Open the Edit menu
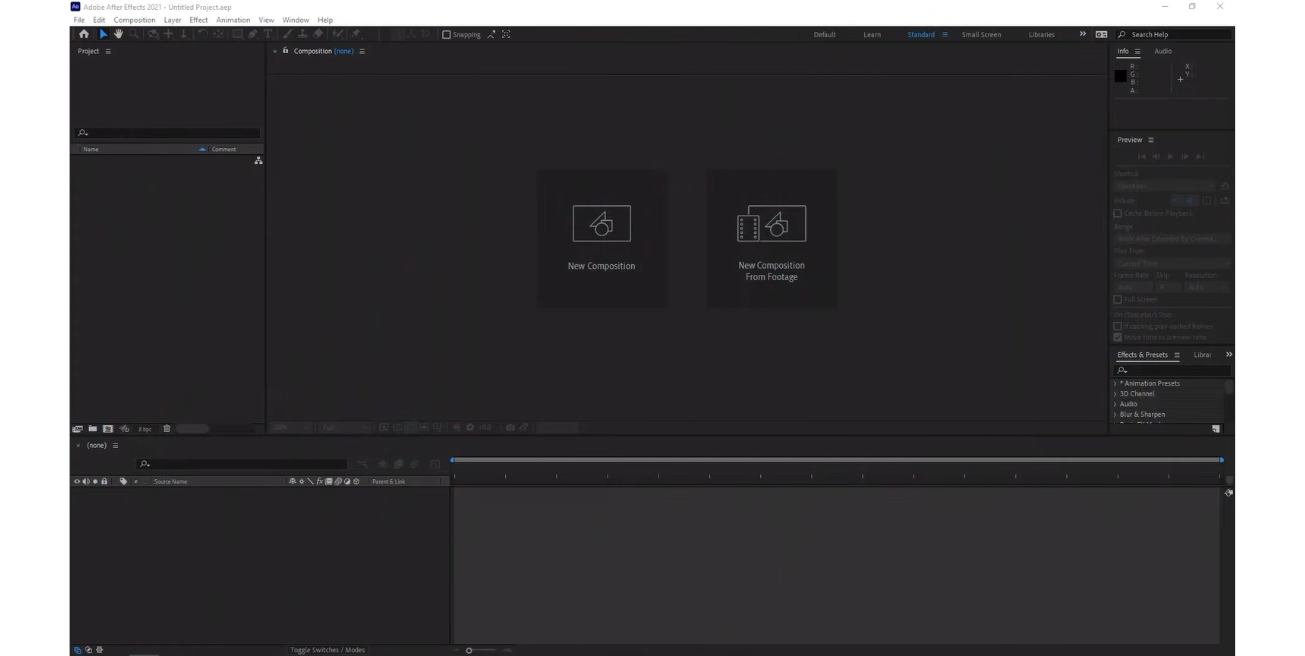 pos(99,20)
